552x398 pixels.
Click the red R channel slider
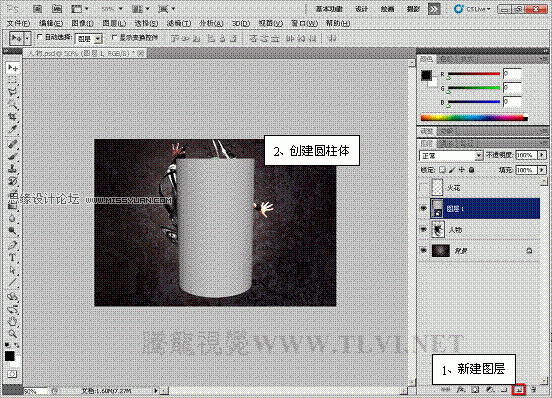coord(474,74)
